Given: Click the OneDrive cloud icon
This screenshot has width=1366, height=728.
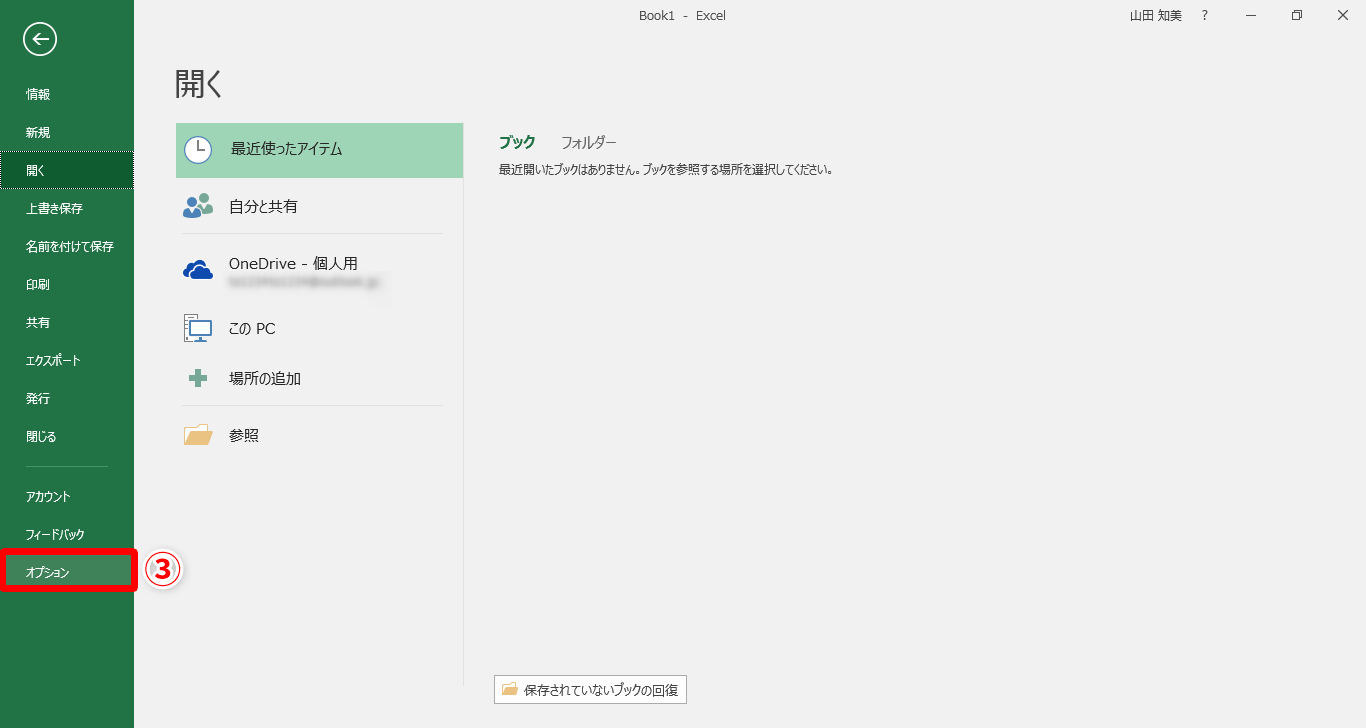Looking at the screenshot, I should [x=198, y=270].
